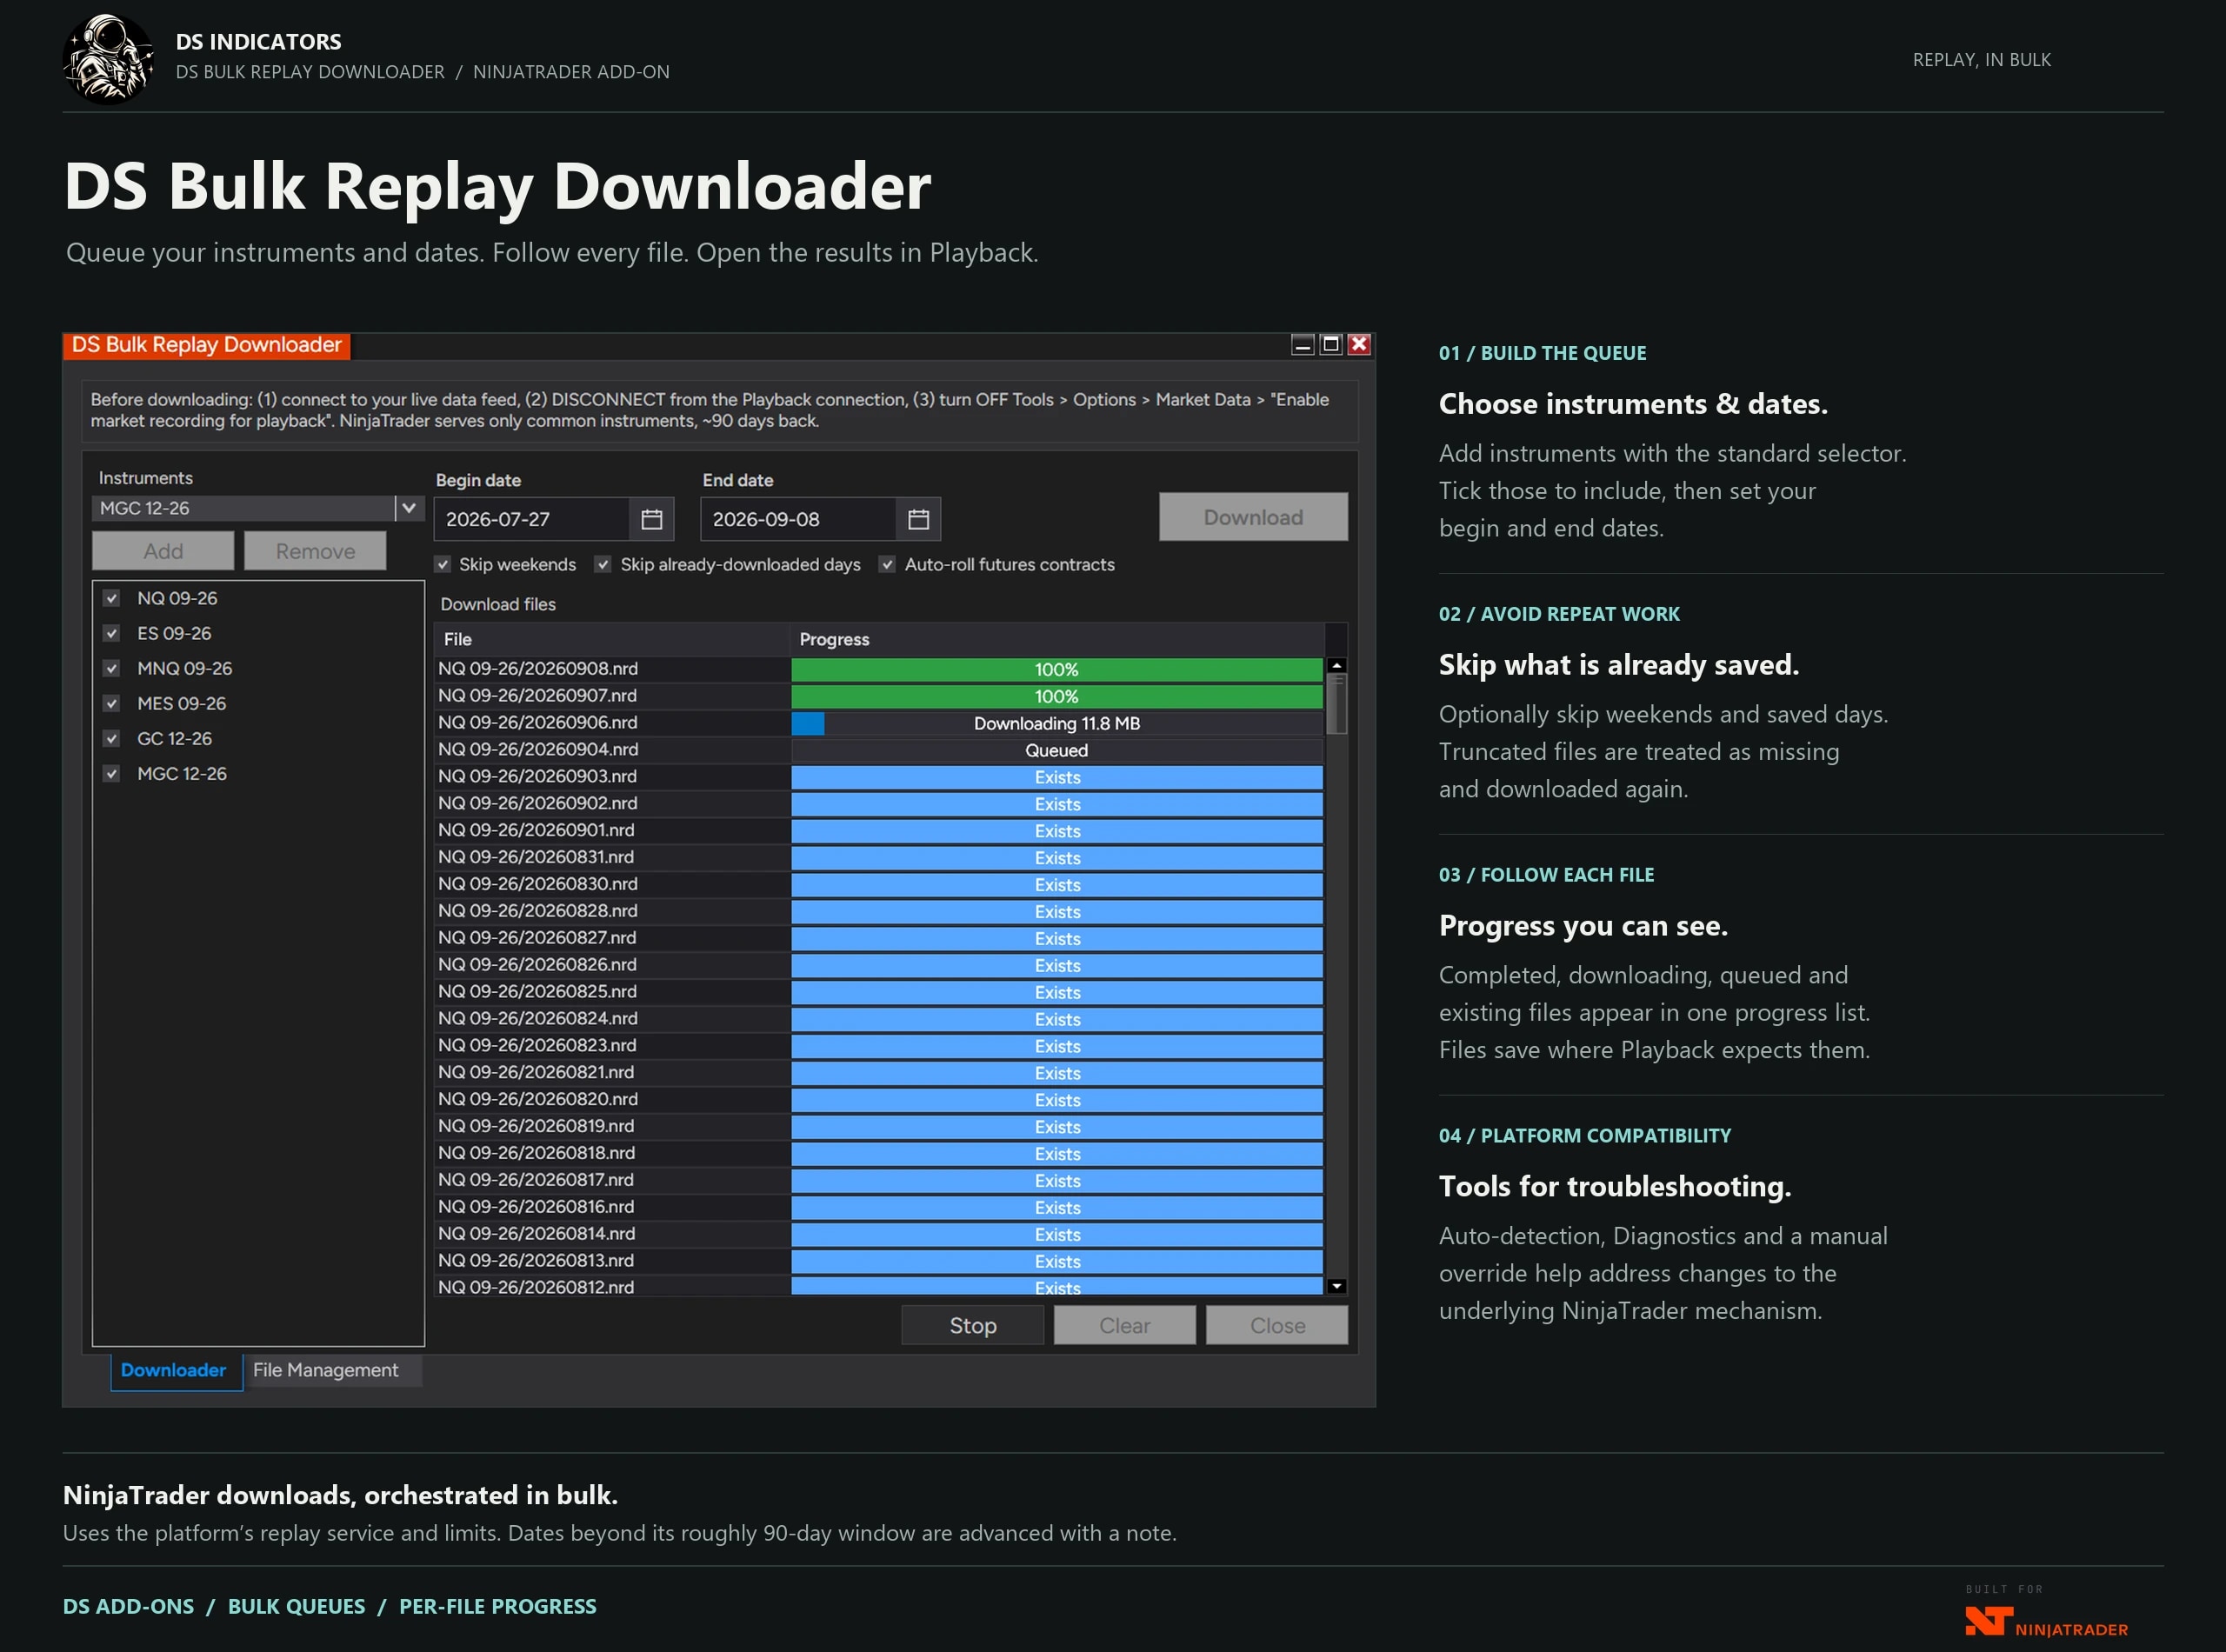This screenshot has width=2226, height=1652.
Task: Uncheck the ES 09-26 instrument
Action: [x=112, y=633]
